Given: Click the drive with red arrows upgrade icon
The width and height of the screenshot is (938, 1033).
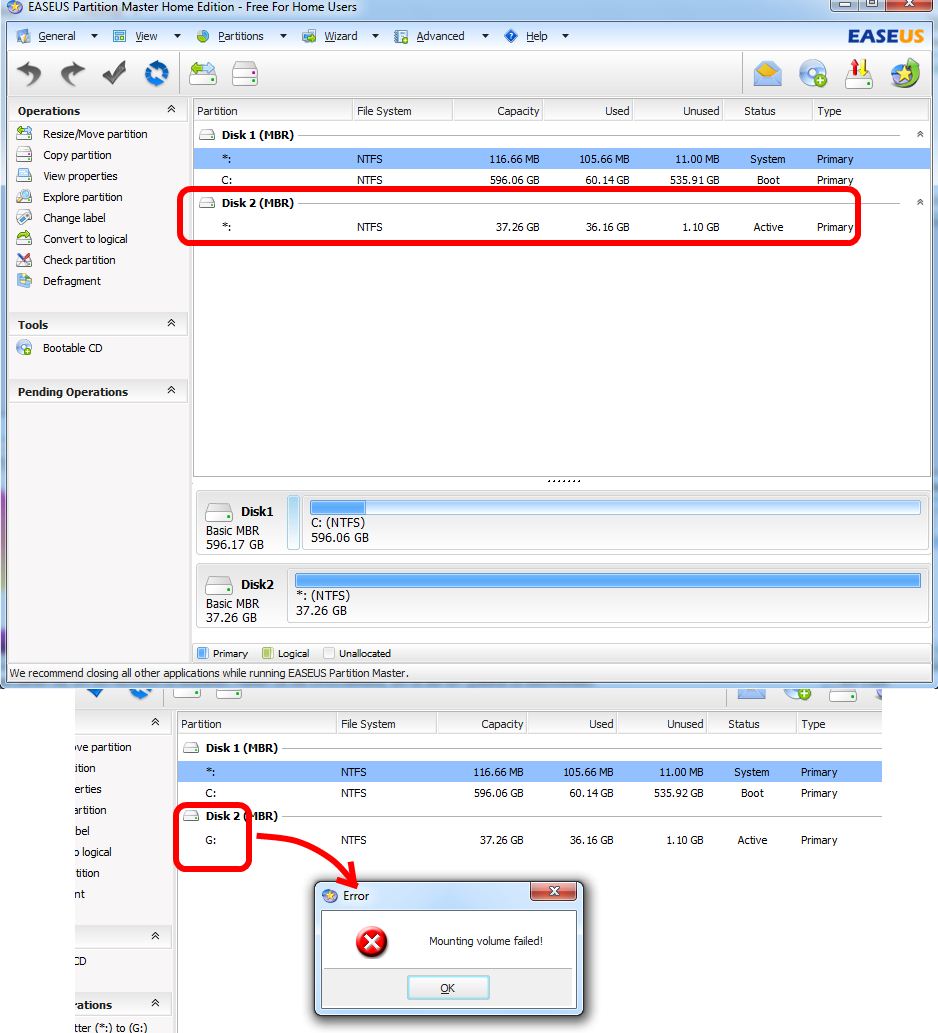Looking at the screenshot, I should 858,73.
